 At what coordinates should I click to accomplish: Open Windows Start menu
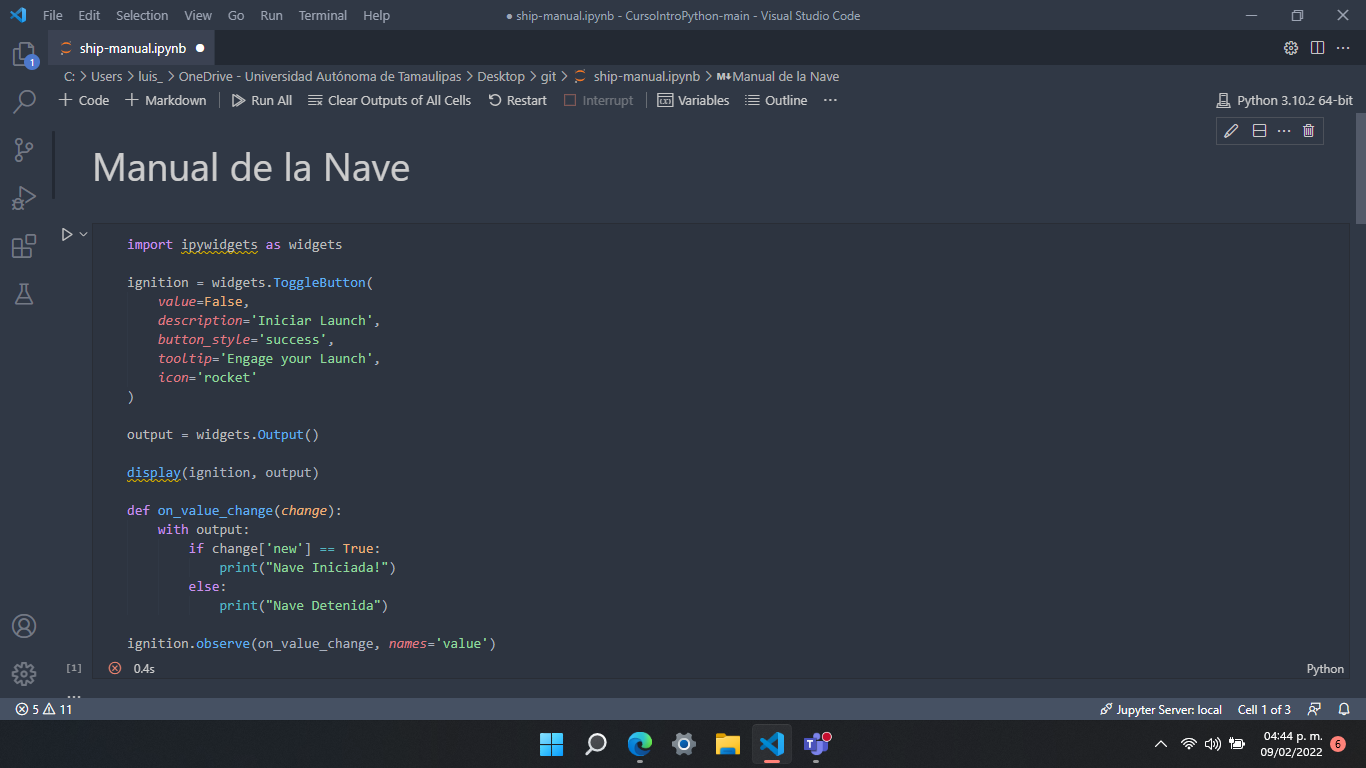552,744
